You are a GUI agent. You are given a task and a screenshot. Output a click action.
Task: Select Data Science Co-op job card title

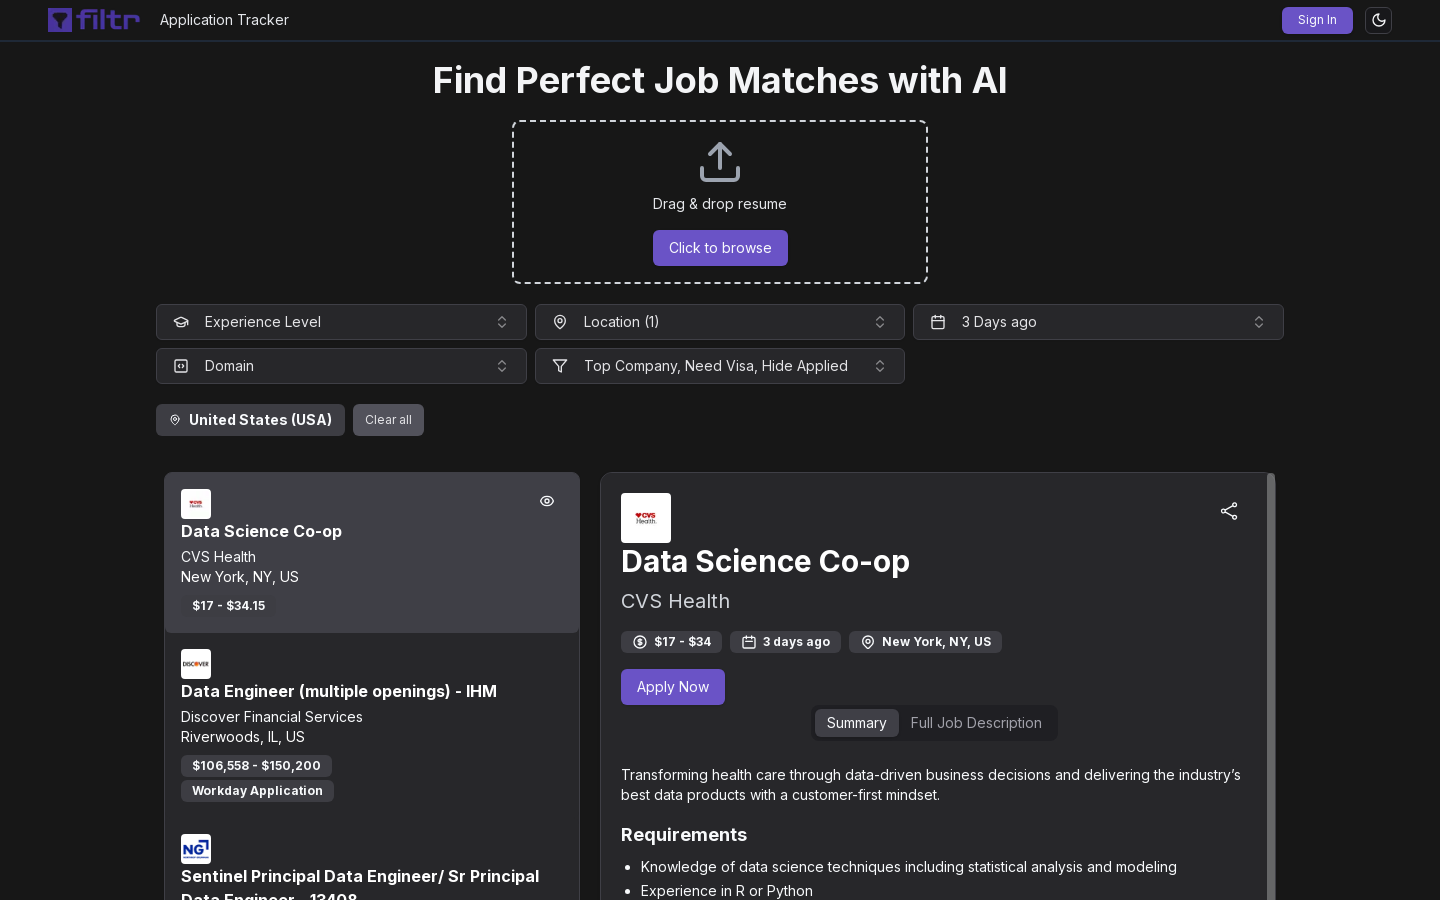point(261,531)
